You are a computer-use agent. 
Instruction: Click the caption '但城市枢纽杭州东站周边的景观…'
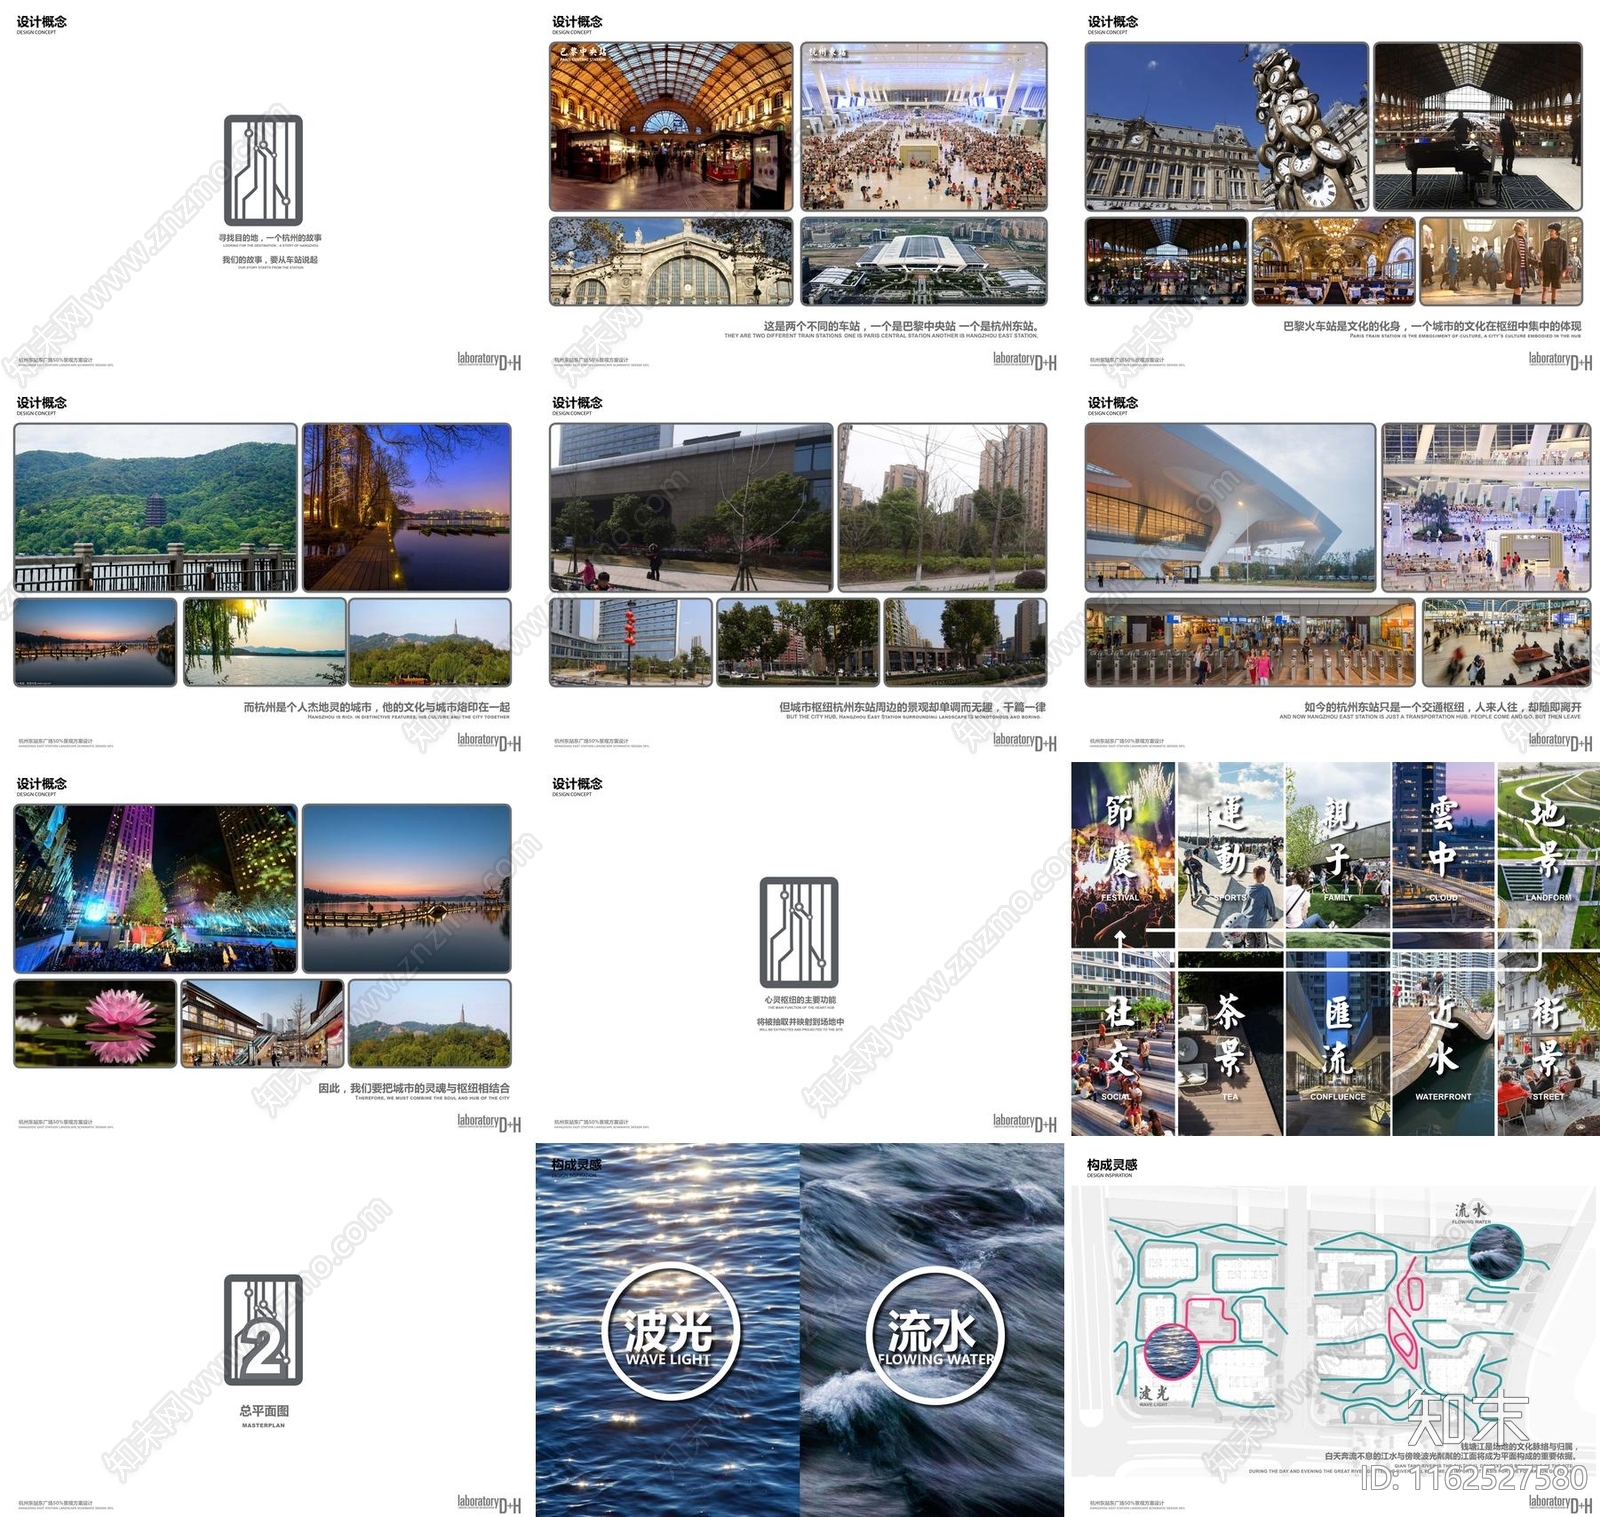click(913, 707)
